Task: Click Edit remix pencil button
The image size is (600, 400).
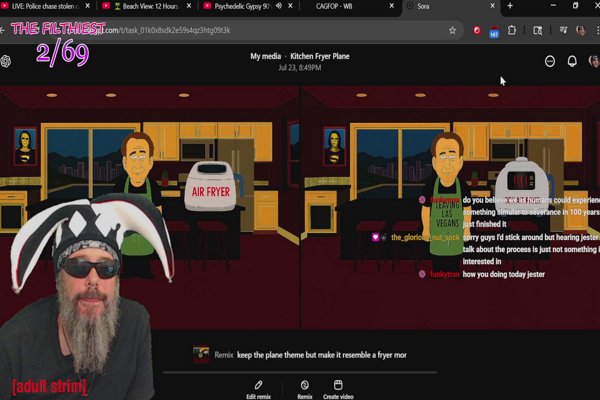Action: click(258, 390)
